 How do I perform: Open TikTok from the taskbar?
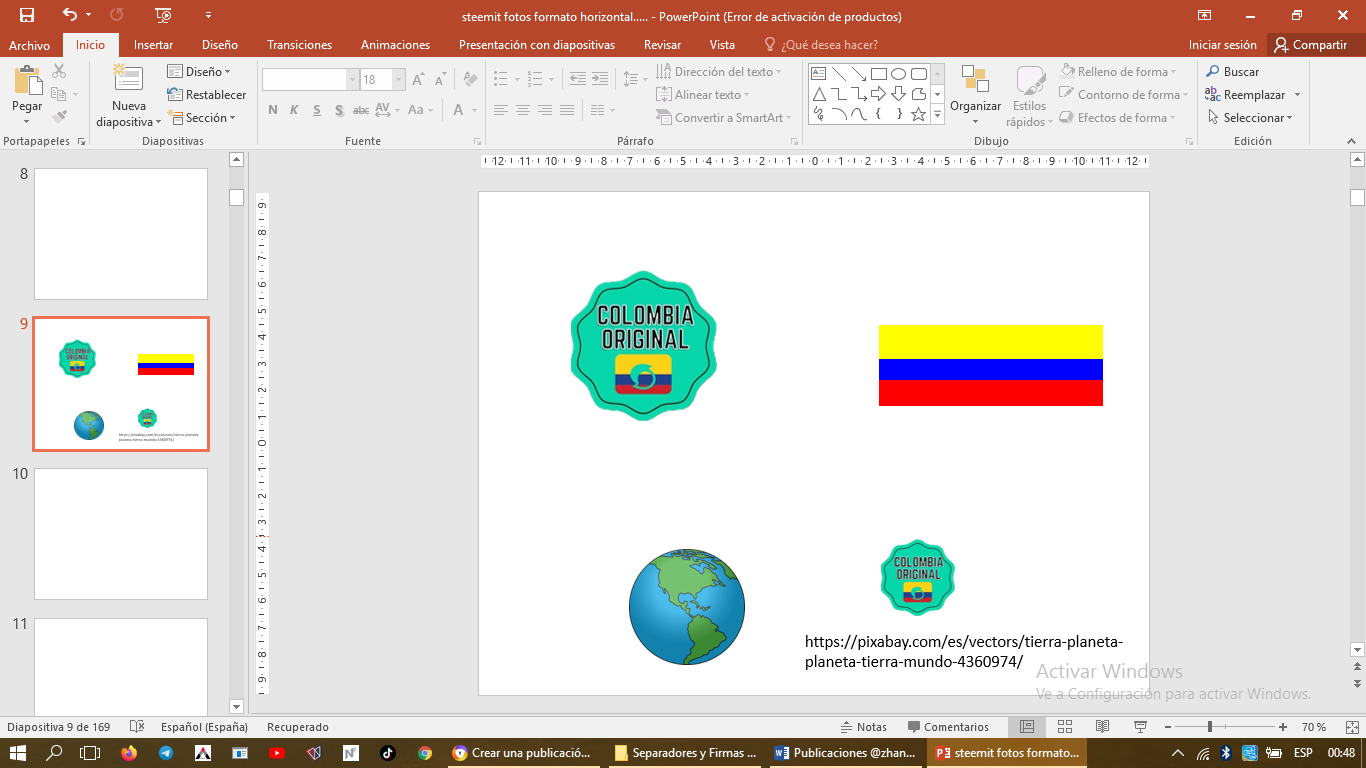point(388,753)
